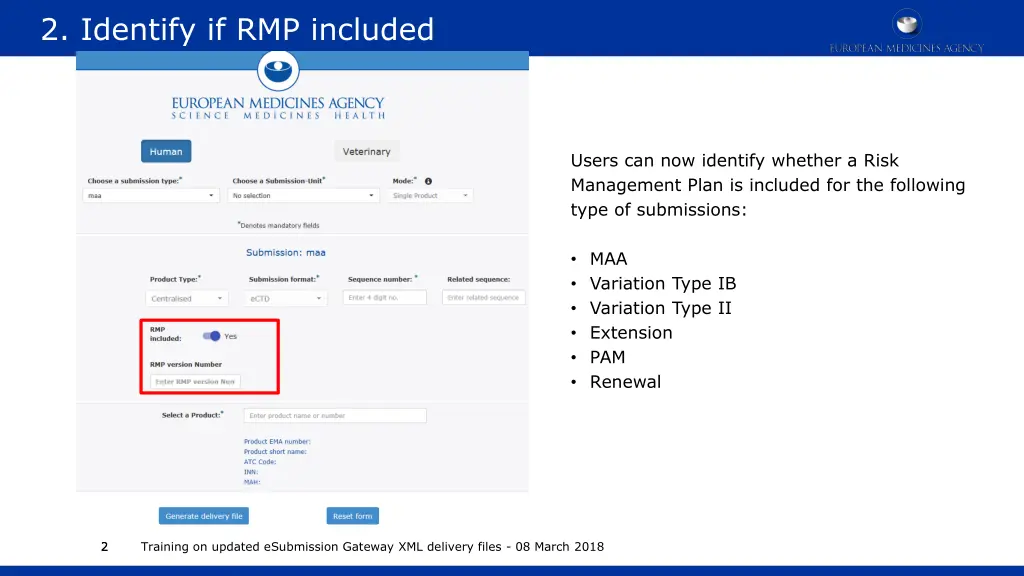
Task: Click the Variation Type IB bullet
Action: (663, 283)
